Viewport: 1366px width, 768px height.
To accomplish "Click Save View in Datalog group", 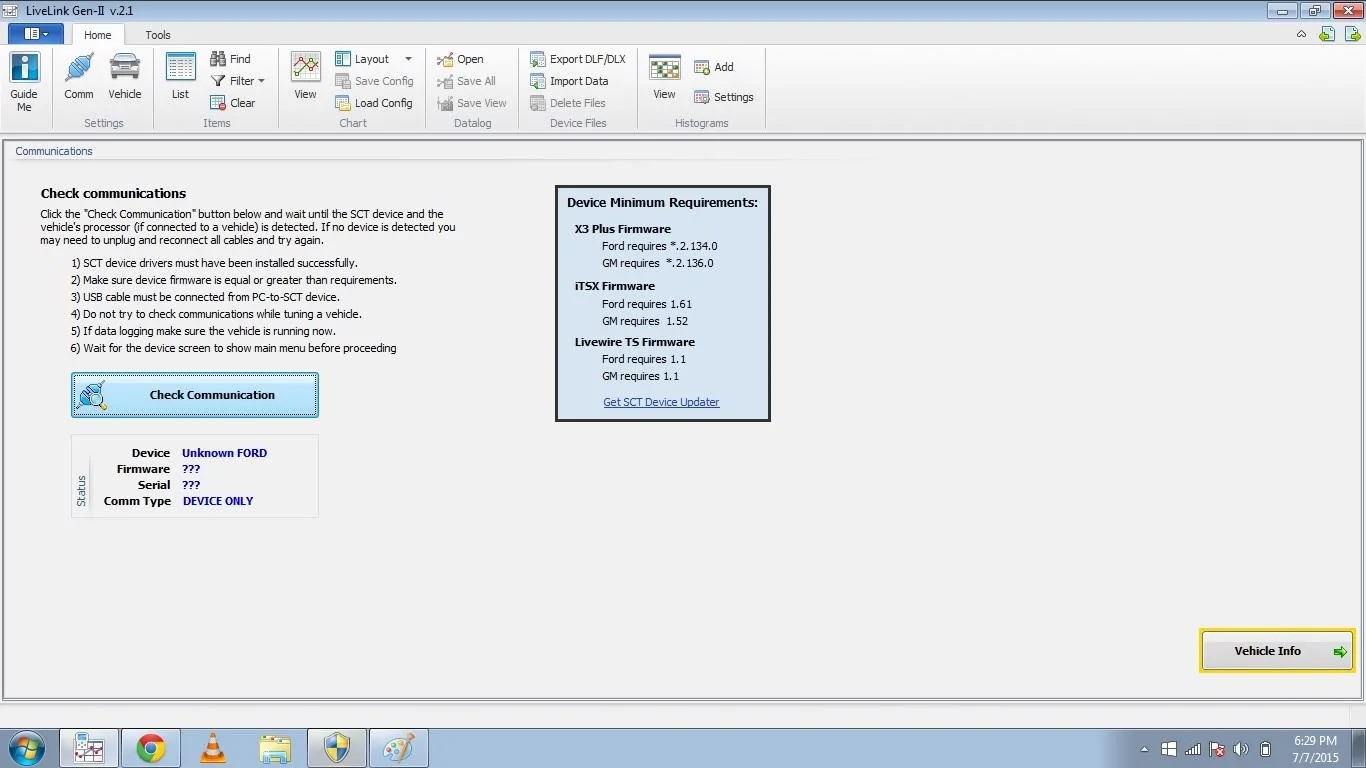I will 472,103.
